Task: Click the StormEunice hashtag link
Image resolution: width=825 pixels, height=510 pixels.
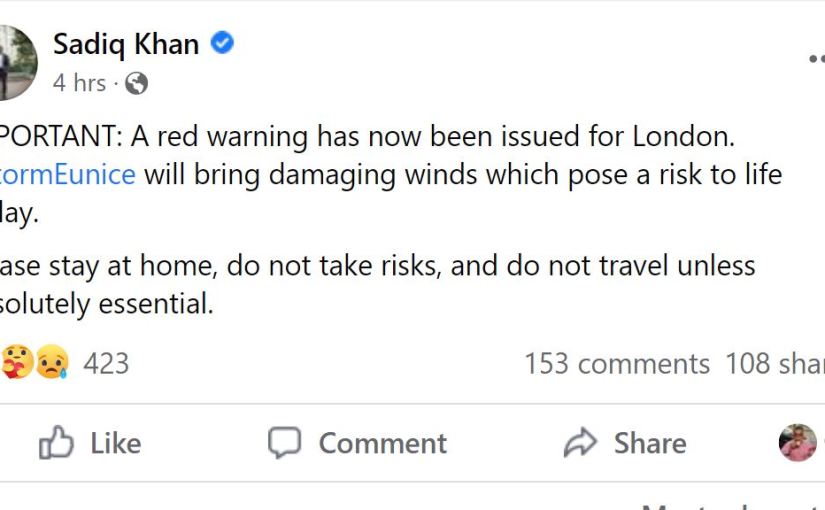Action: click(68, 174)
